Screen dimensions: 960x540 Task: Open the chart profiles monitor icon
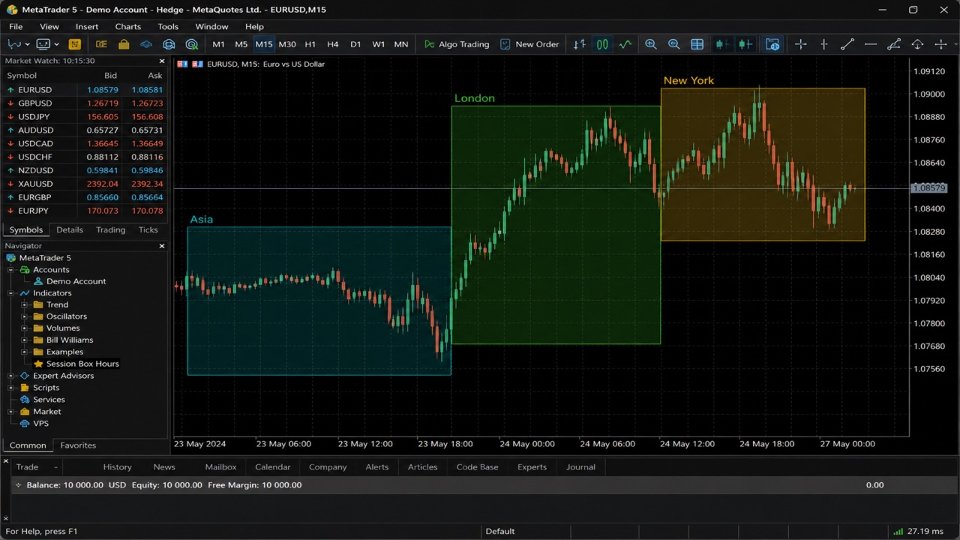43,44
